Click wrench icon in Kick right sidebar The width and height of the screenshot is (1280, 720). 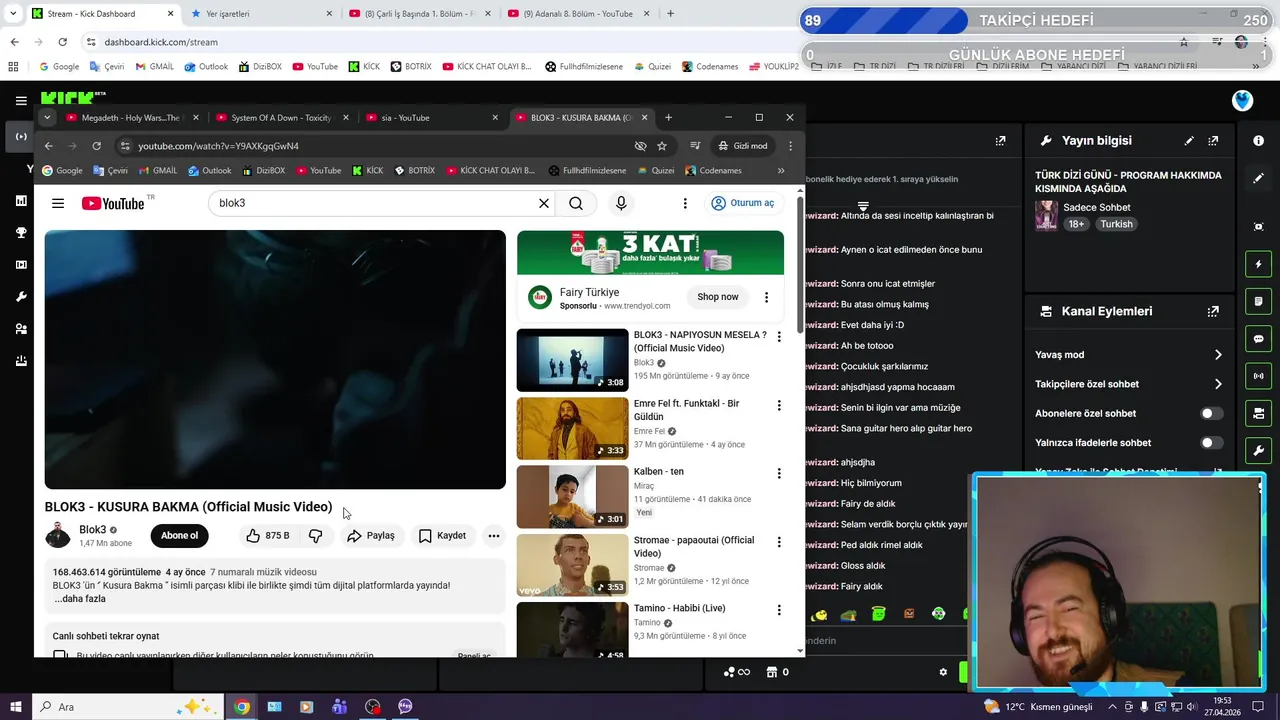[1258, 450]
